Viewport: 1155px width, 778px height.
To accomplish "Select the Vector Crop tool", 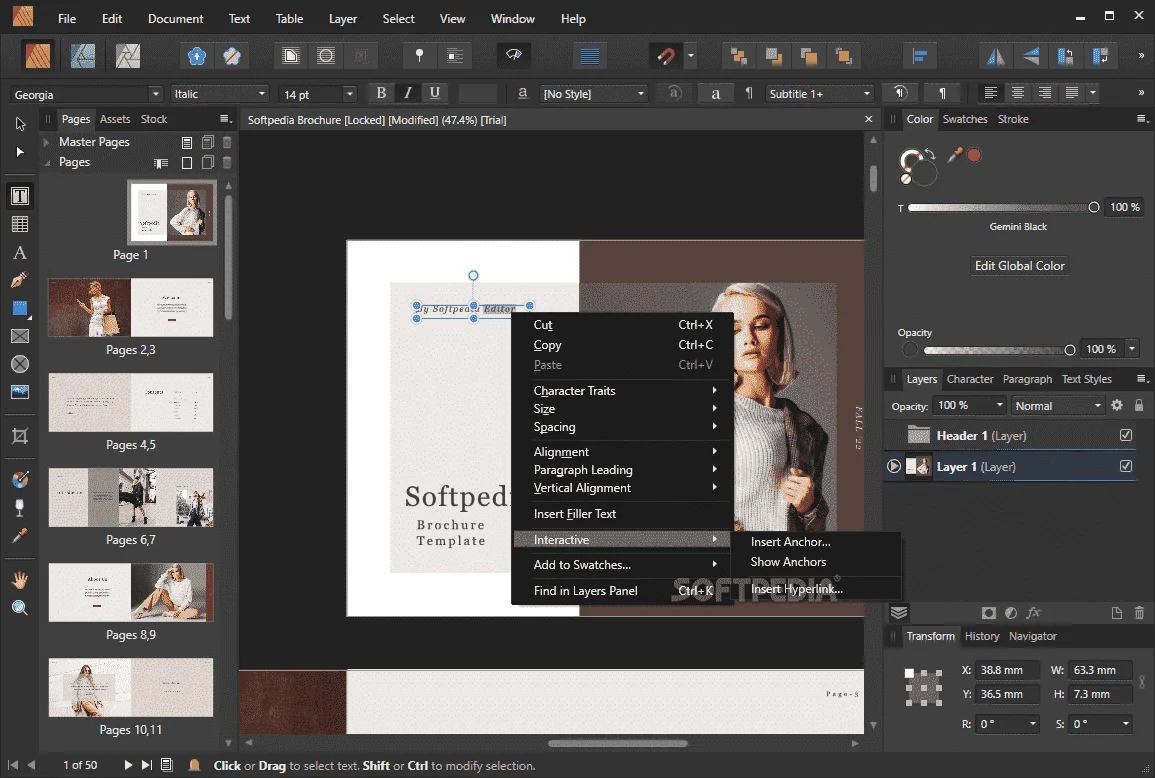I will [x=20, y=435].
